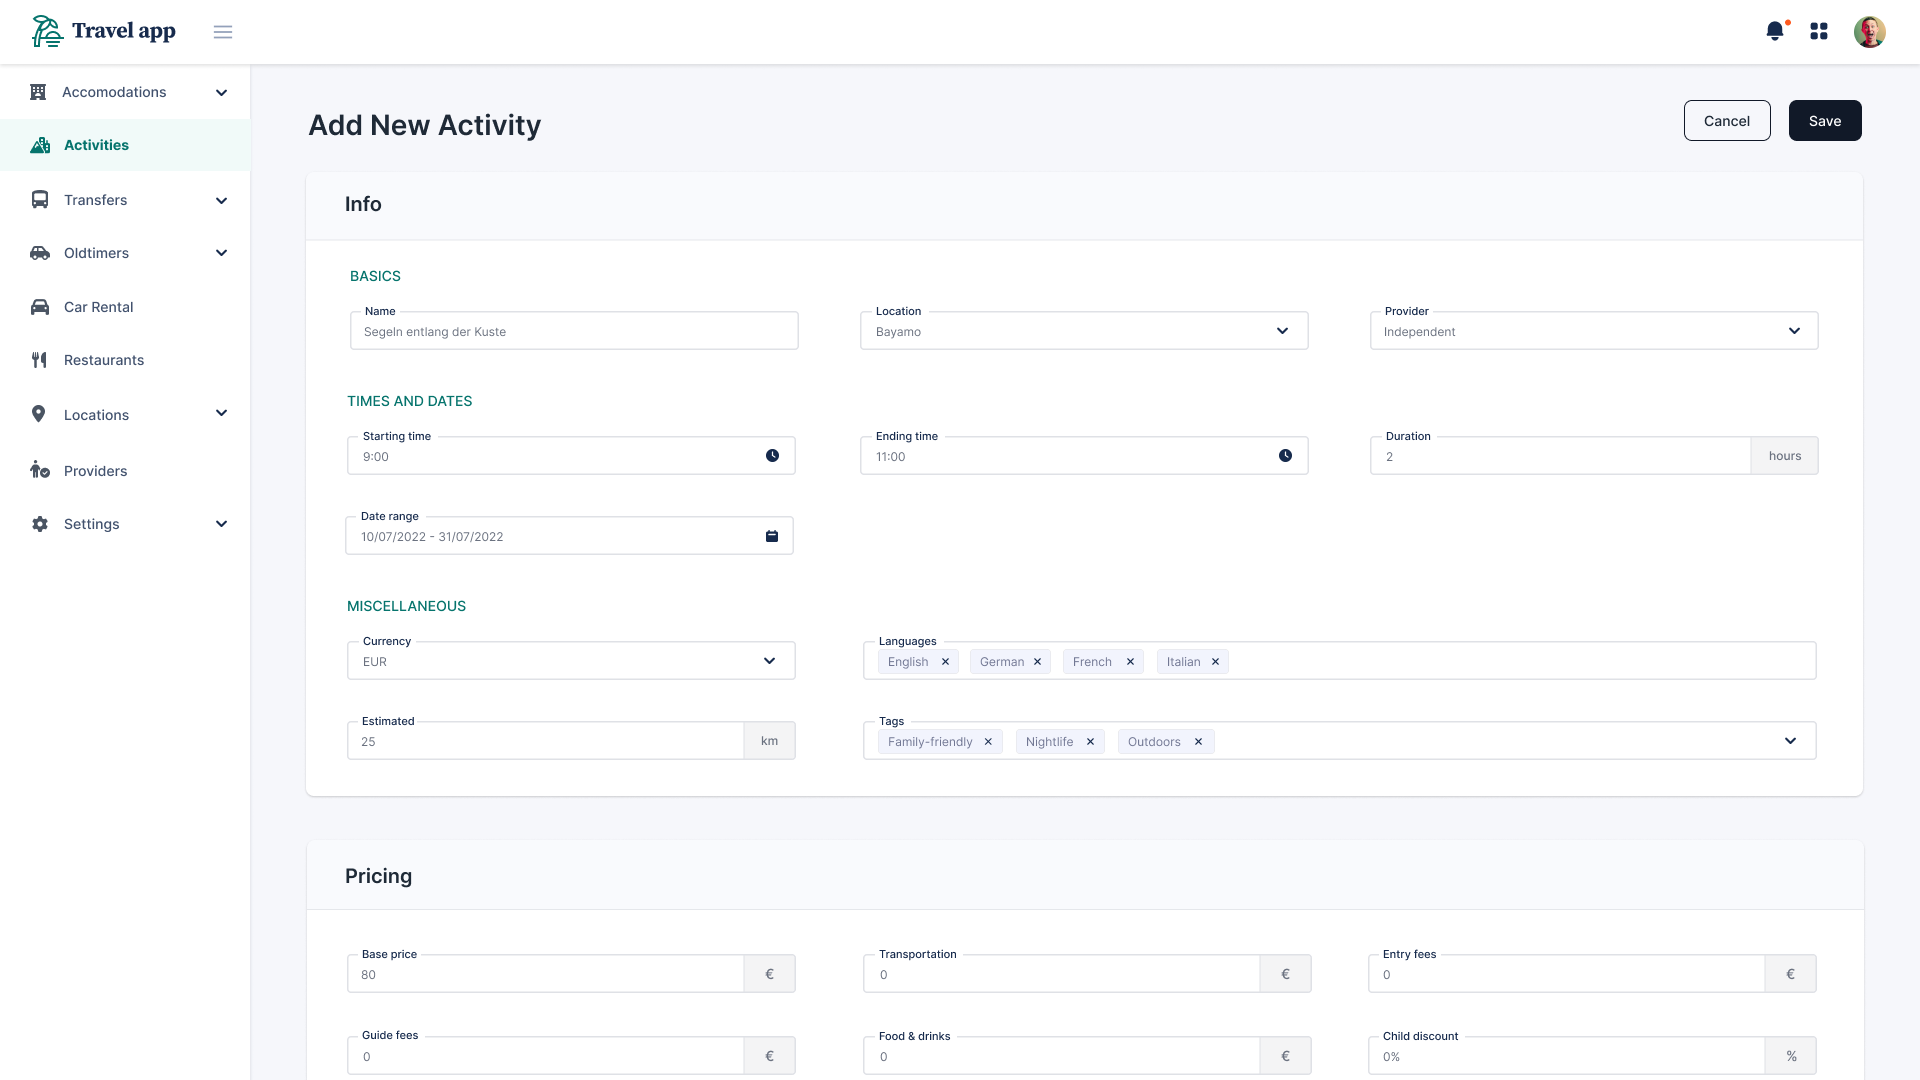The width and height of the screenshot is (1920, 1080).
Task: Open the Location dropdown
Action: [1084, 331]
